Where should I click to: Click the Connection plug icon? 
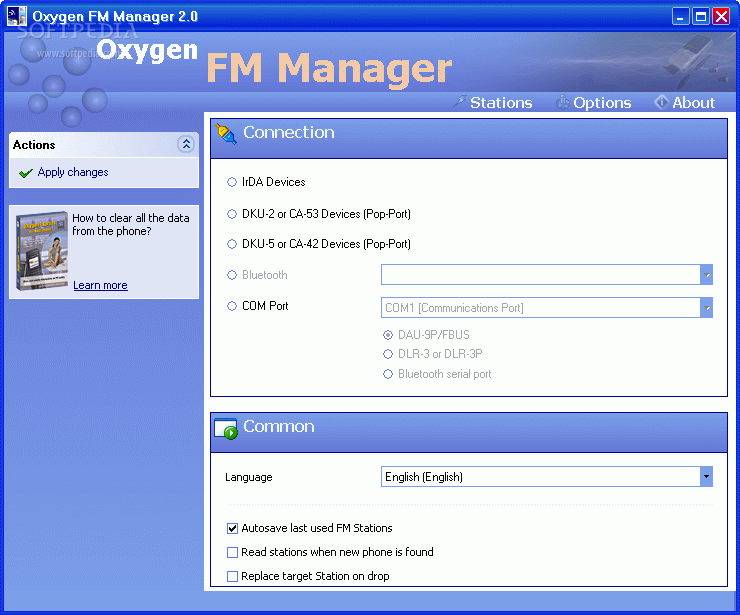tap(226, 134)
